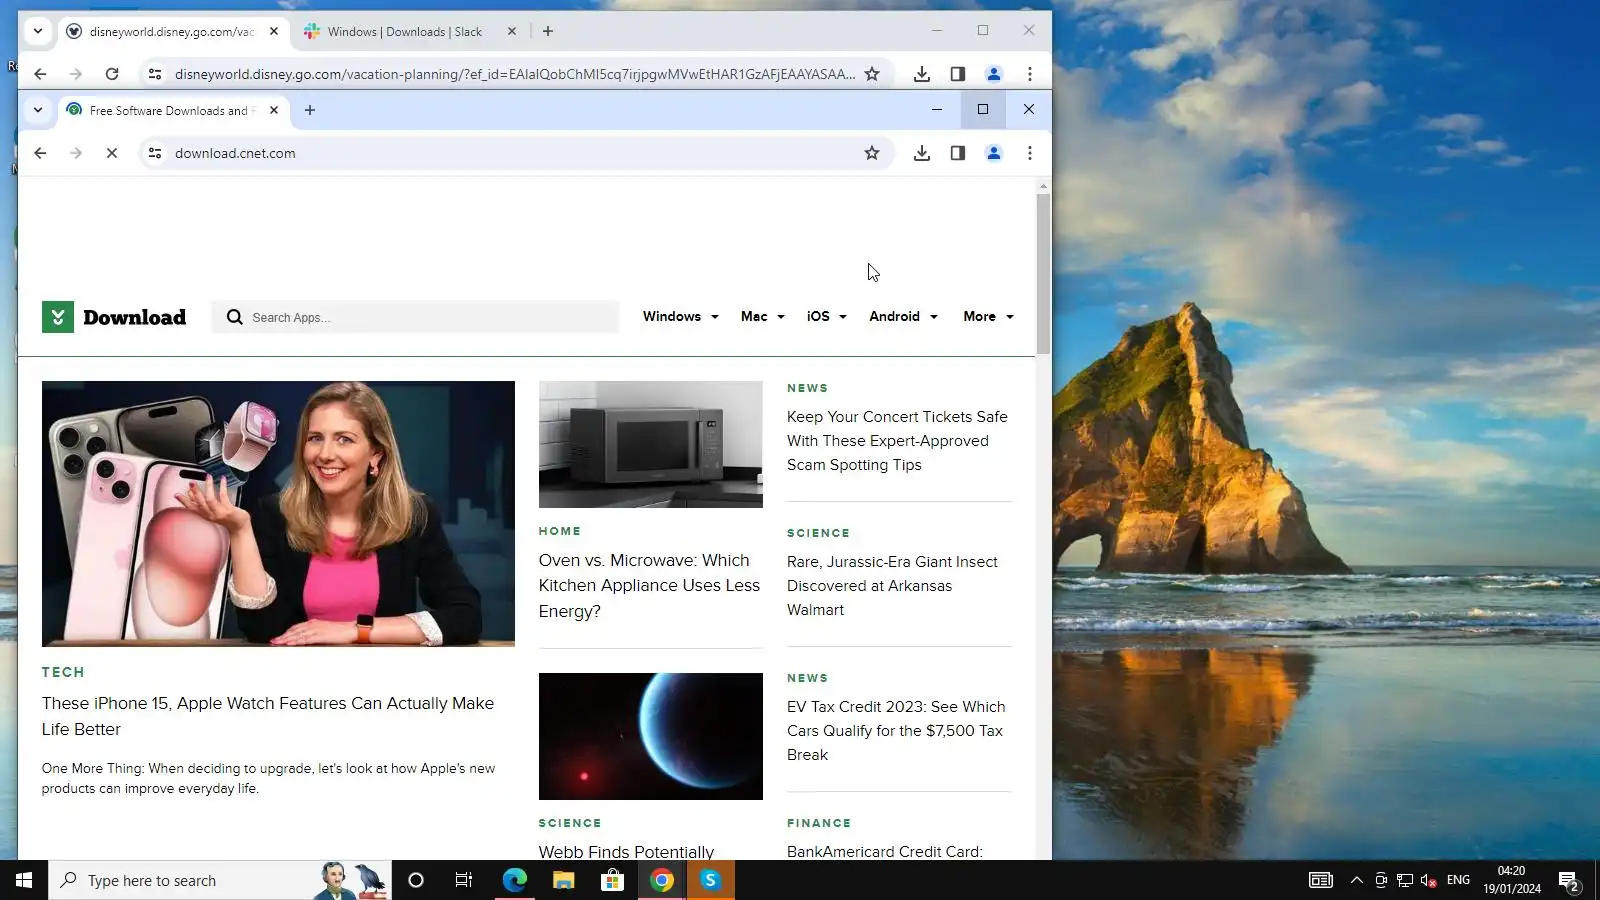Open site information icon in the Disney window
The width and height of the screenshot is (1600, 900).
coord(155,74)
